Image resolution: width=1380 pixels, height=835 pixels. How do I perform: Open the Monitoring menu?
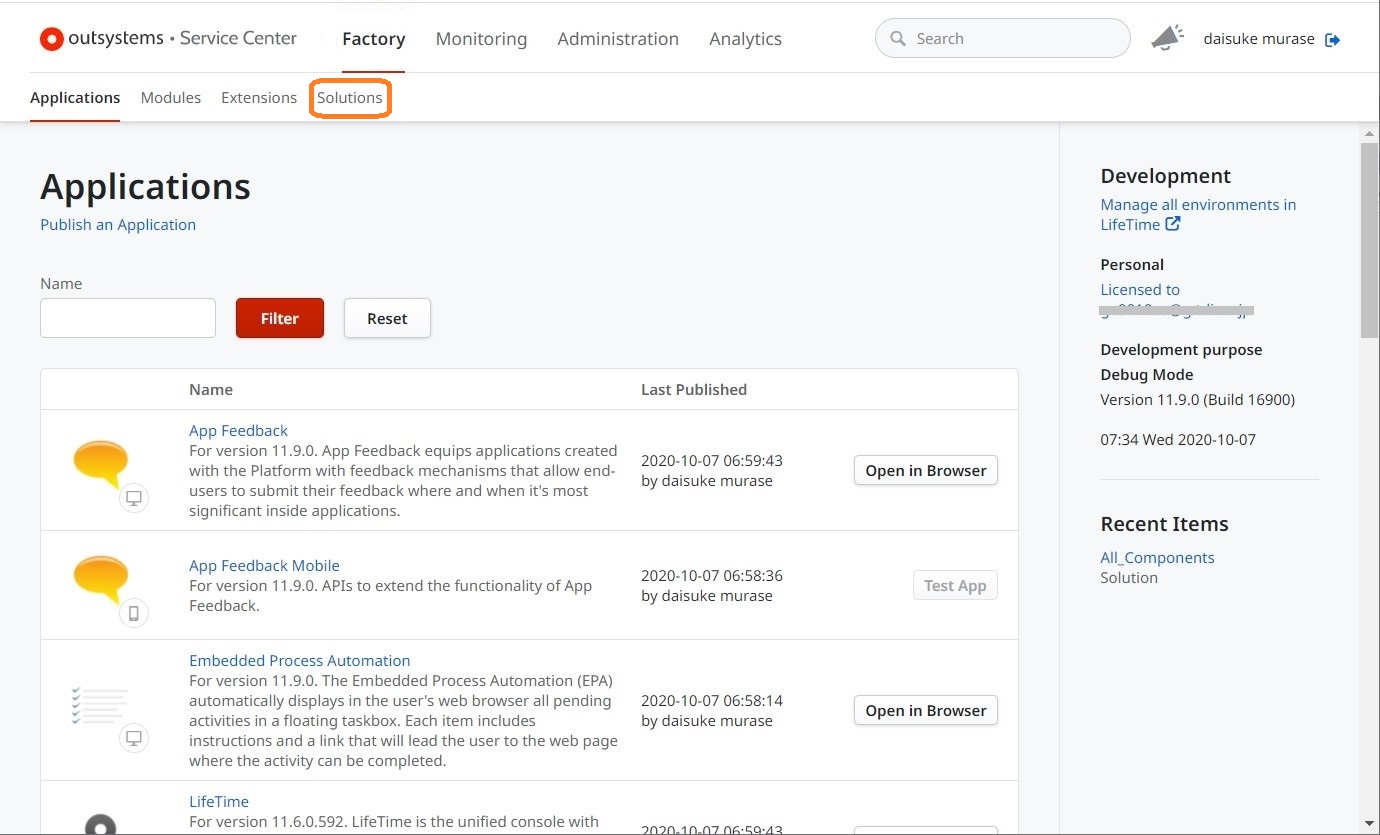[x=481, y=39]
